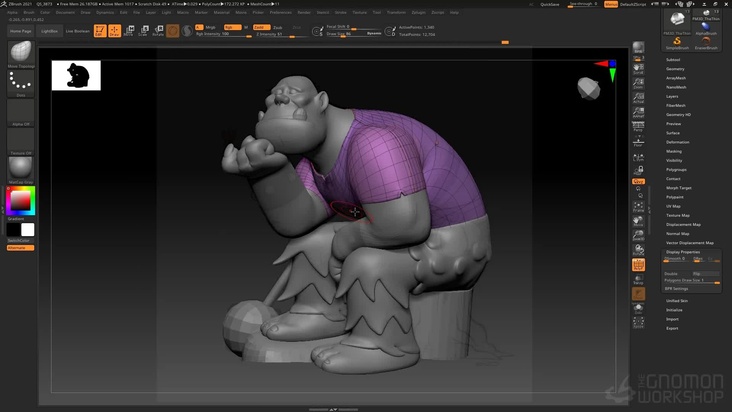Open the Texture Off slot
Screen dimensions: 732x412
click(x=21, y=141)
